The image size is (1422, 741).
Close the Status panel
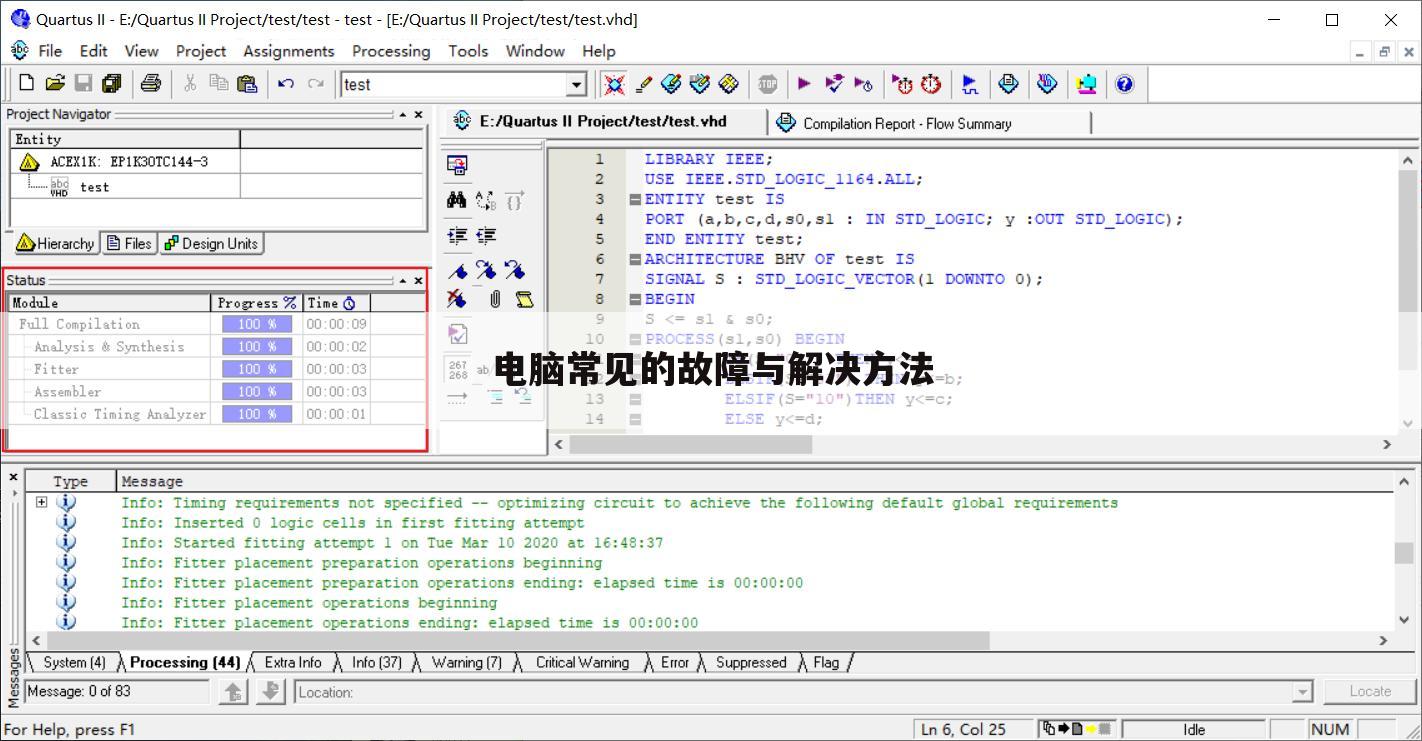pyautogui.click(x=419, y=281)
